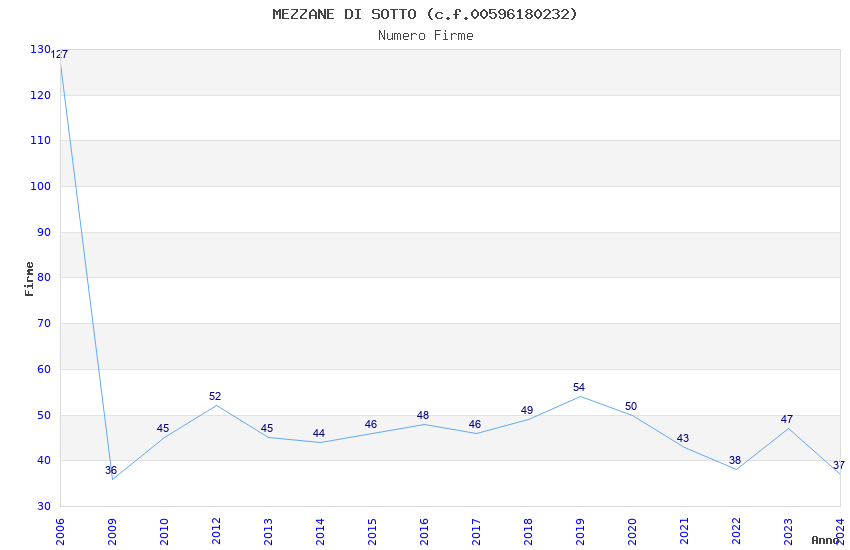Select the x-axis year 2021
850x550 pixels.
(x=685, y=532)
